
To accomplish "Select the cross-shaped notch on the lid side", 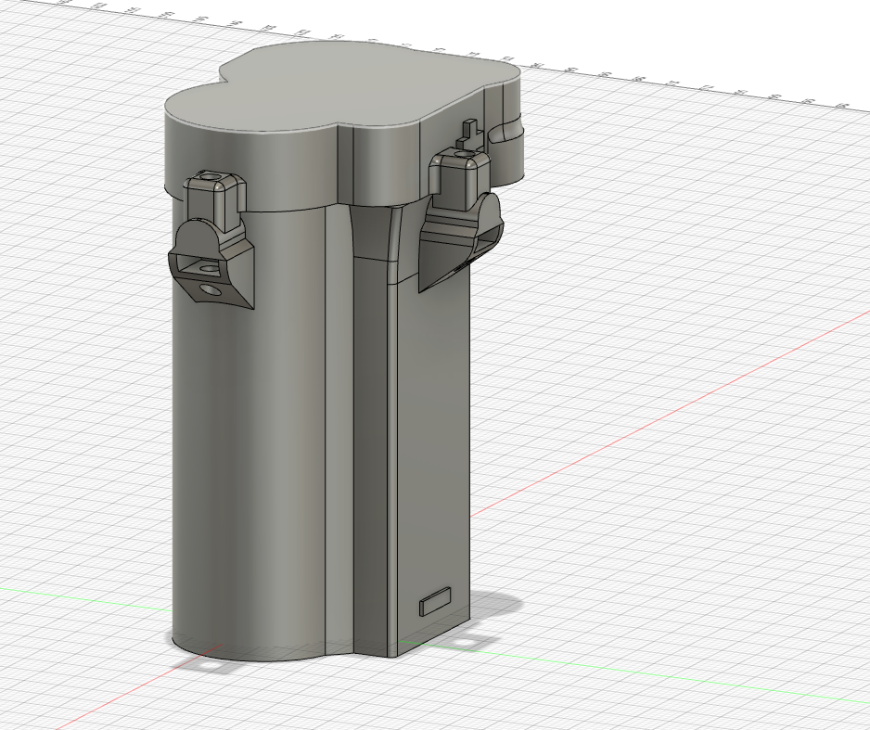I will click(471, 133).
